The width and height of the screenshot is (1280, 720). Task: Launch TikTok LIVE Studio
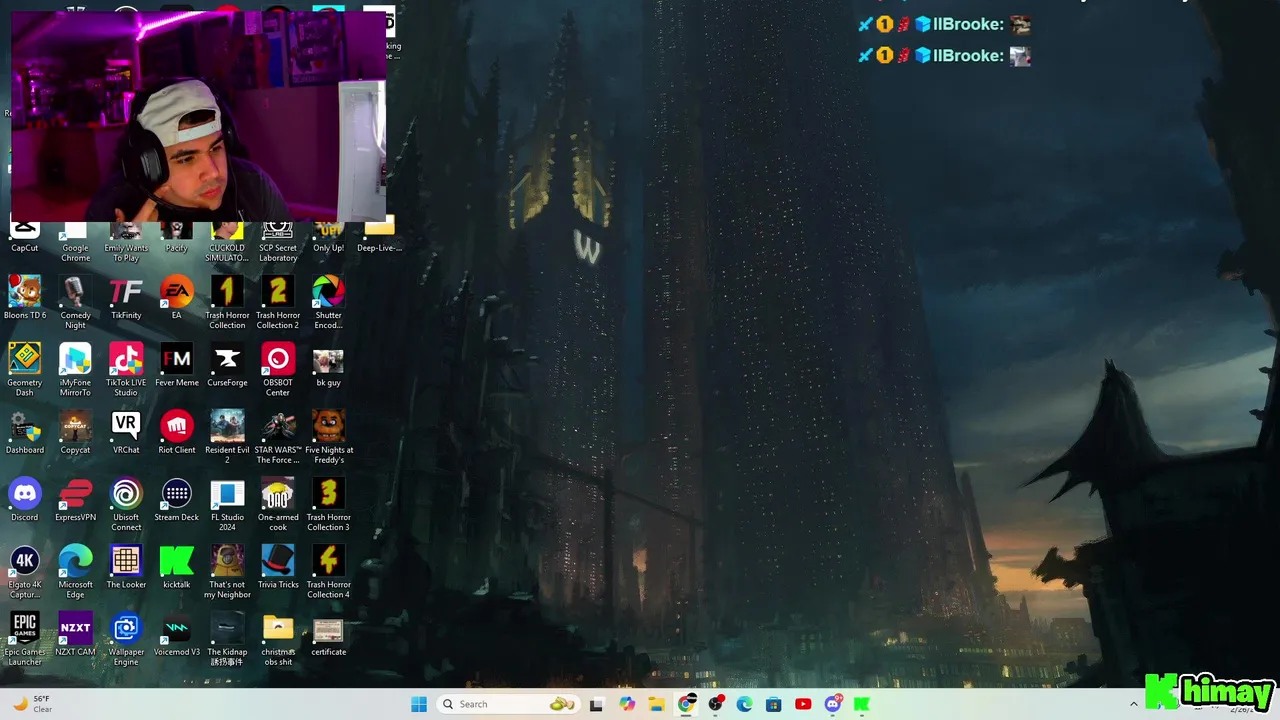126,370
